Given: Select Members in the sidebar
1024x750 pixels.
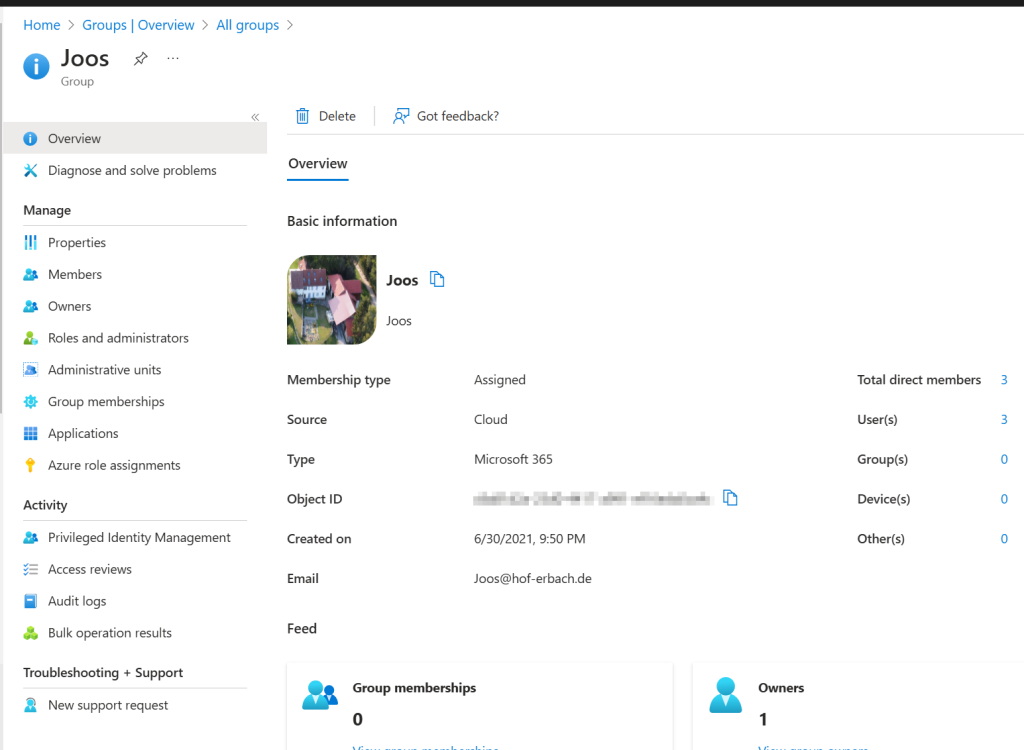Looking at the screenshot, I should [74, 274].
